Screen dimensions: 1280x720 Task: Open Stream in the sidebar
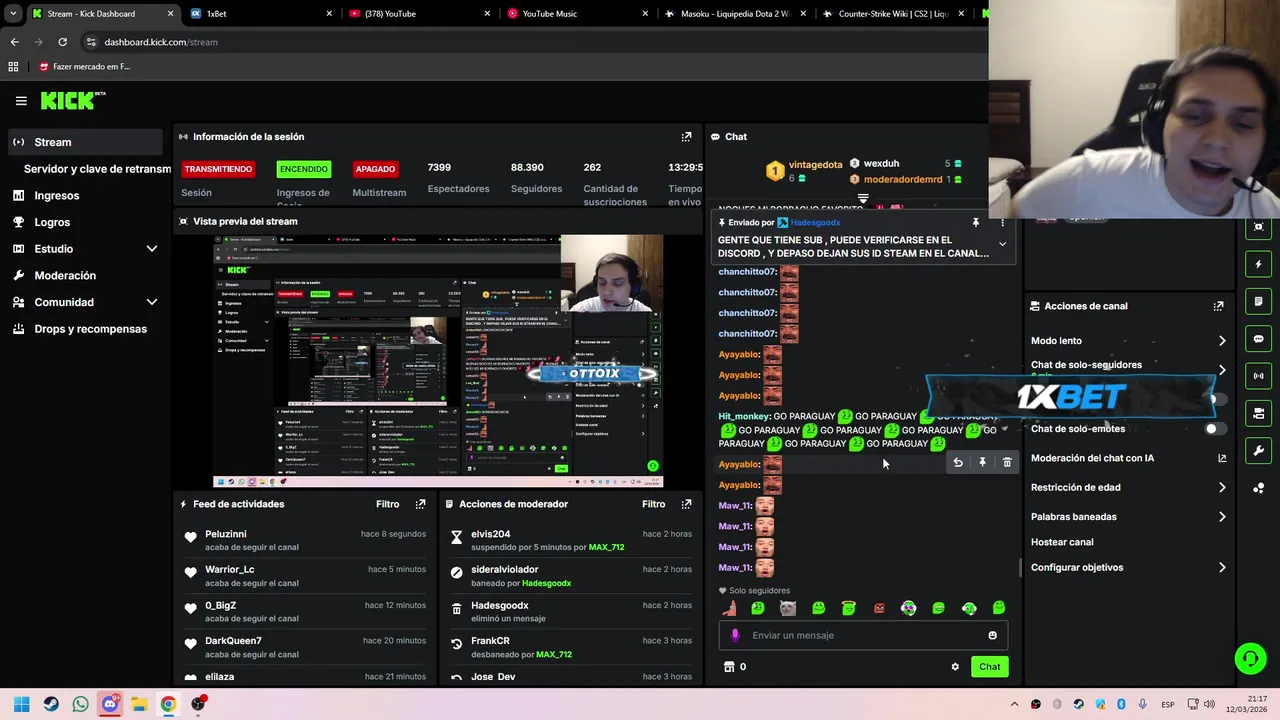coord(84,142)
